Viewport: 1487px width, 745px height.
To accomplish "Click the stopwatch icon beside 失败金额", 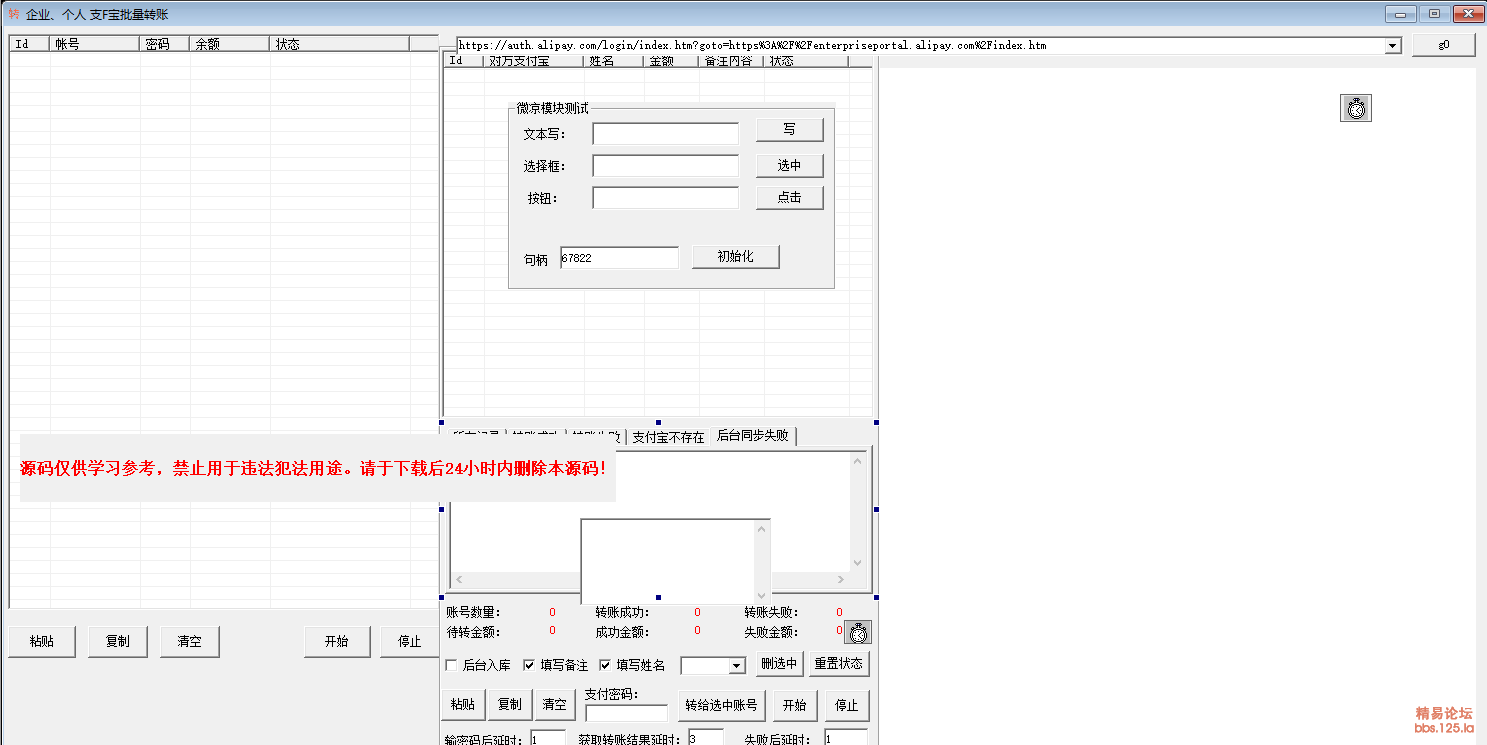I will [858, 632].
